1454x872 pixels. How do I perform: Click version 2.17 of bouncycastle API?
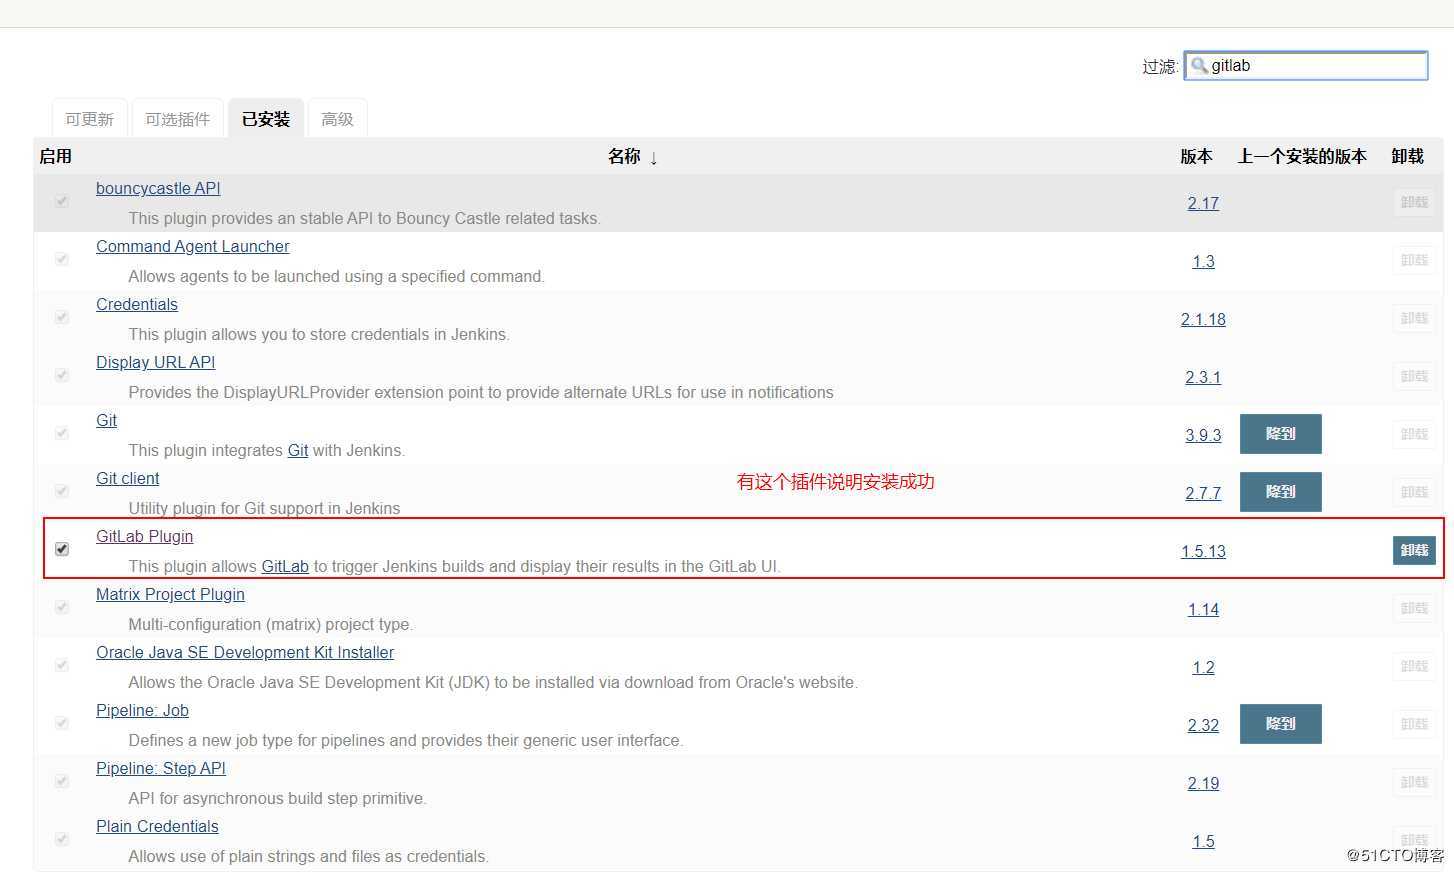point(1203,203)
